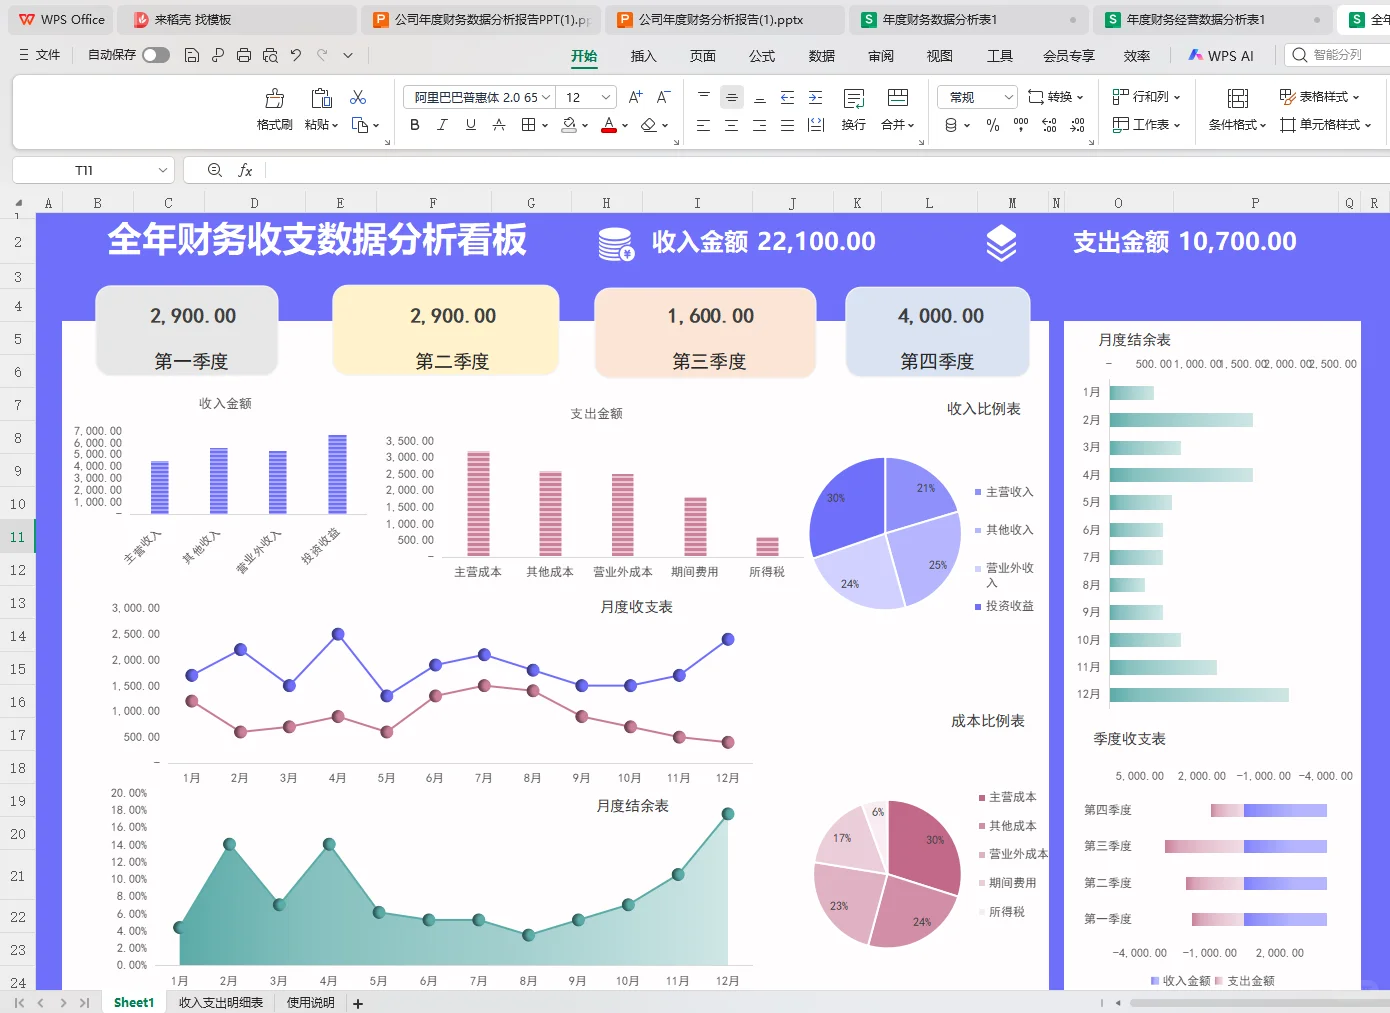Redo the last undone action
The image size is (1390, 1013).
point(322,55)
